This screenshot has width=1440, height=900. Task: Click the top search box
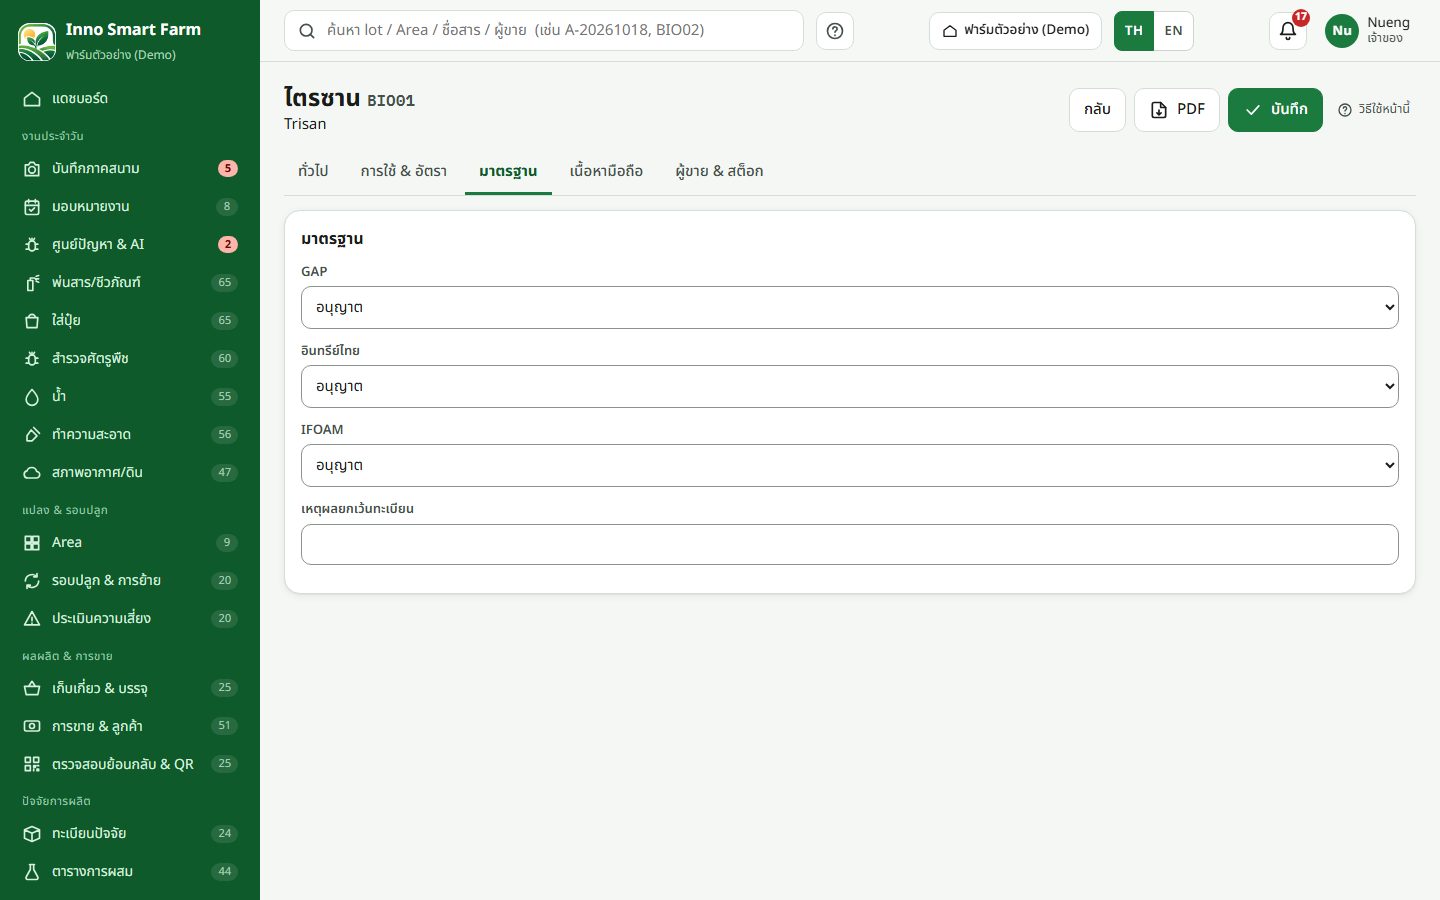pos(544,31)
